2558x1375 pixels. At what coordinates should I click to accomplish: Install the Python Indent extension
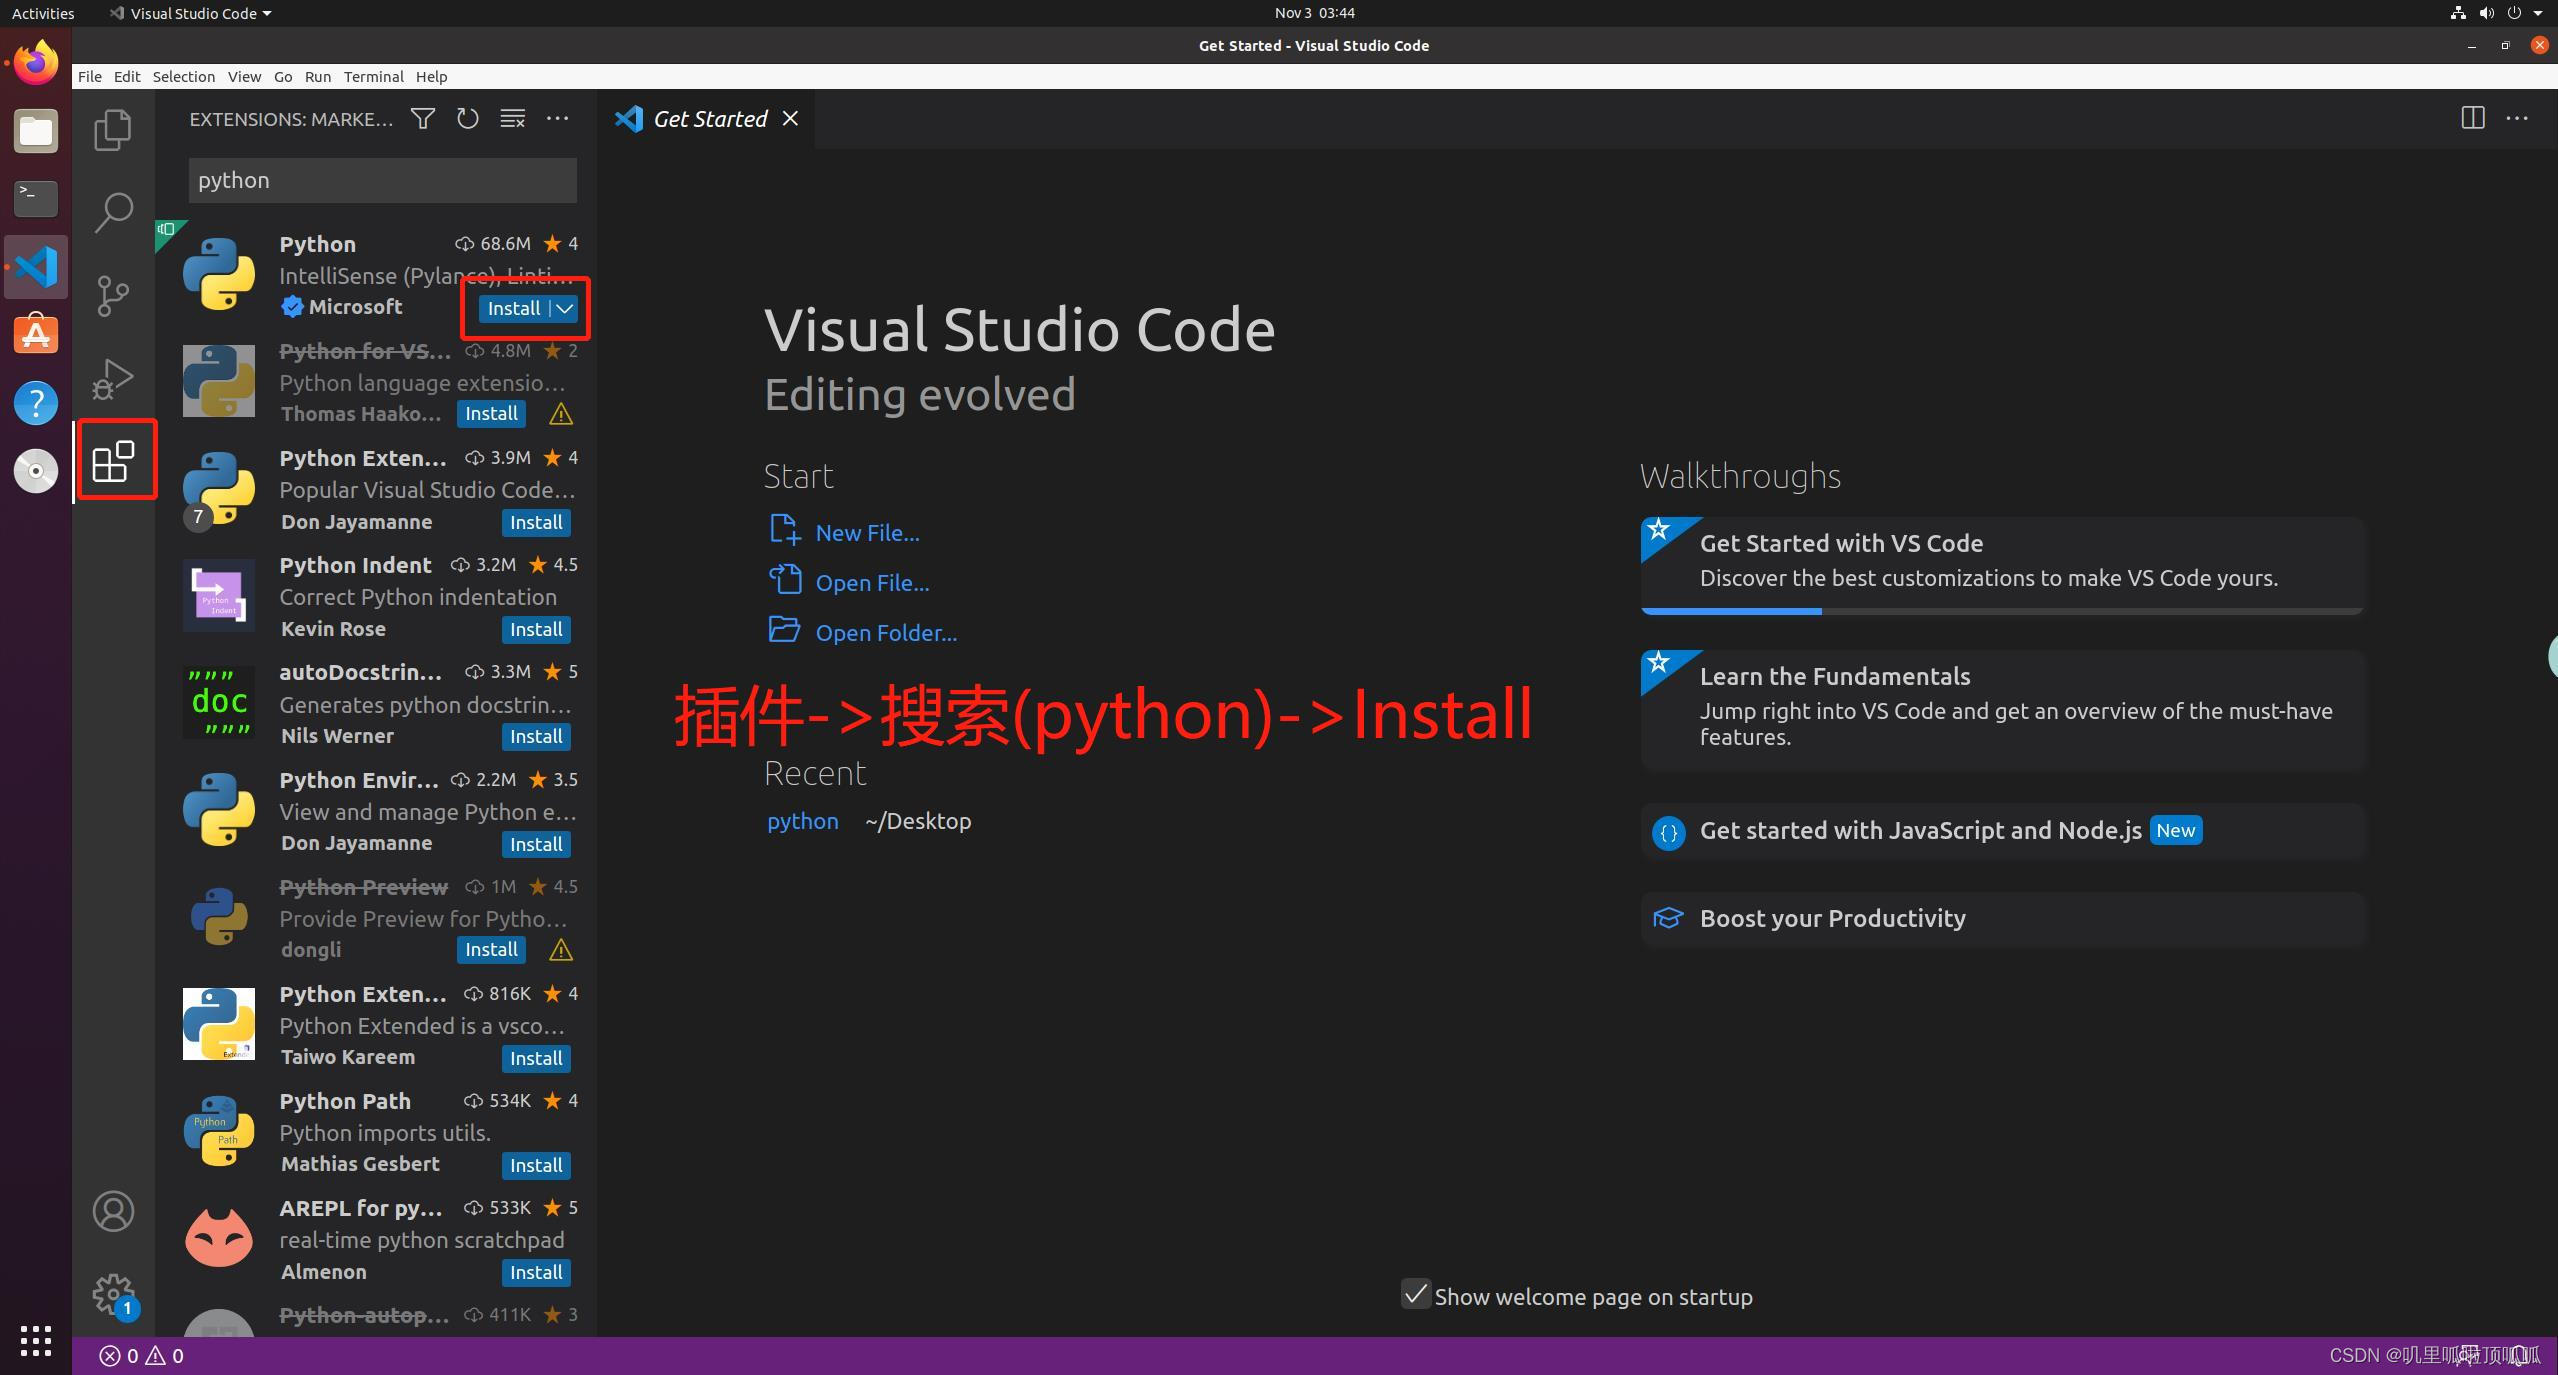pos(536,630)
